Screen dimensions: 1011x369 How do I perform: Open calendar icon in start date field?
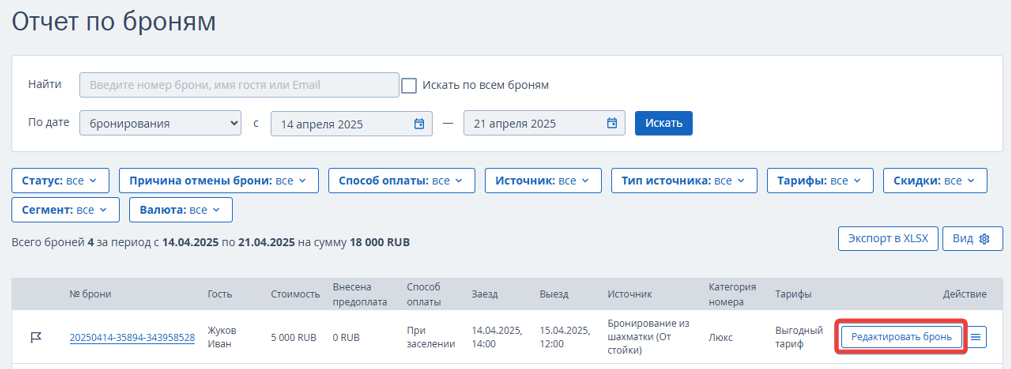418,124
